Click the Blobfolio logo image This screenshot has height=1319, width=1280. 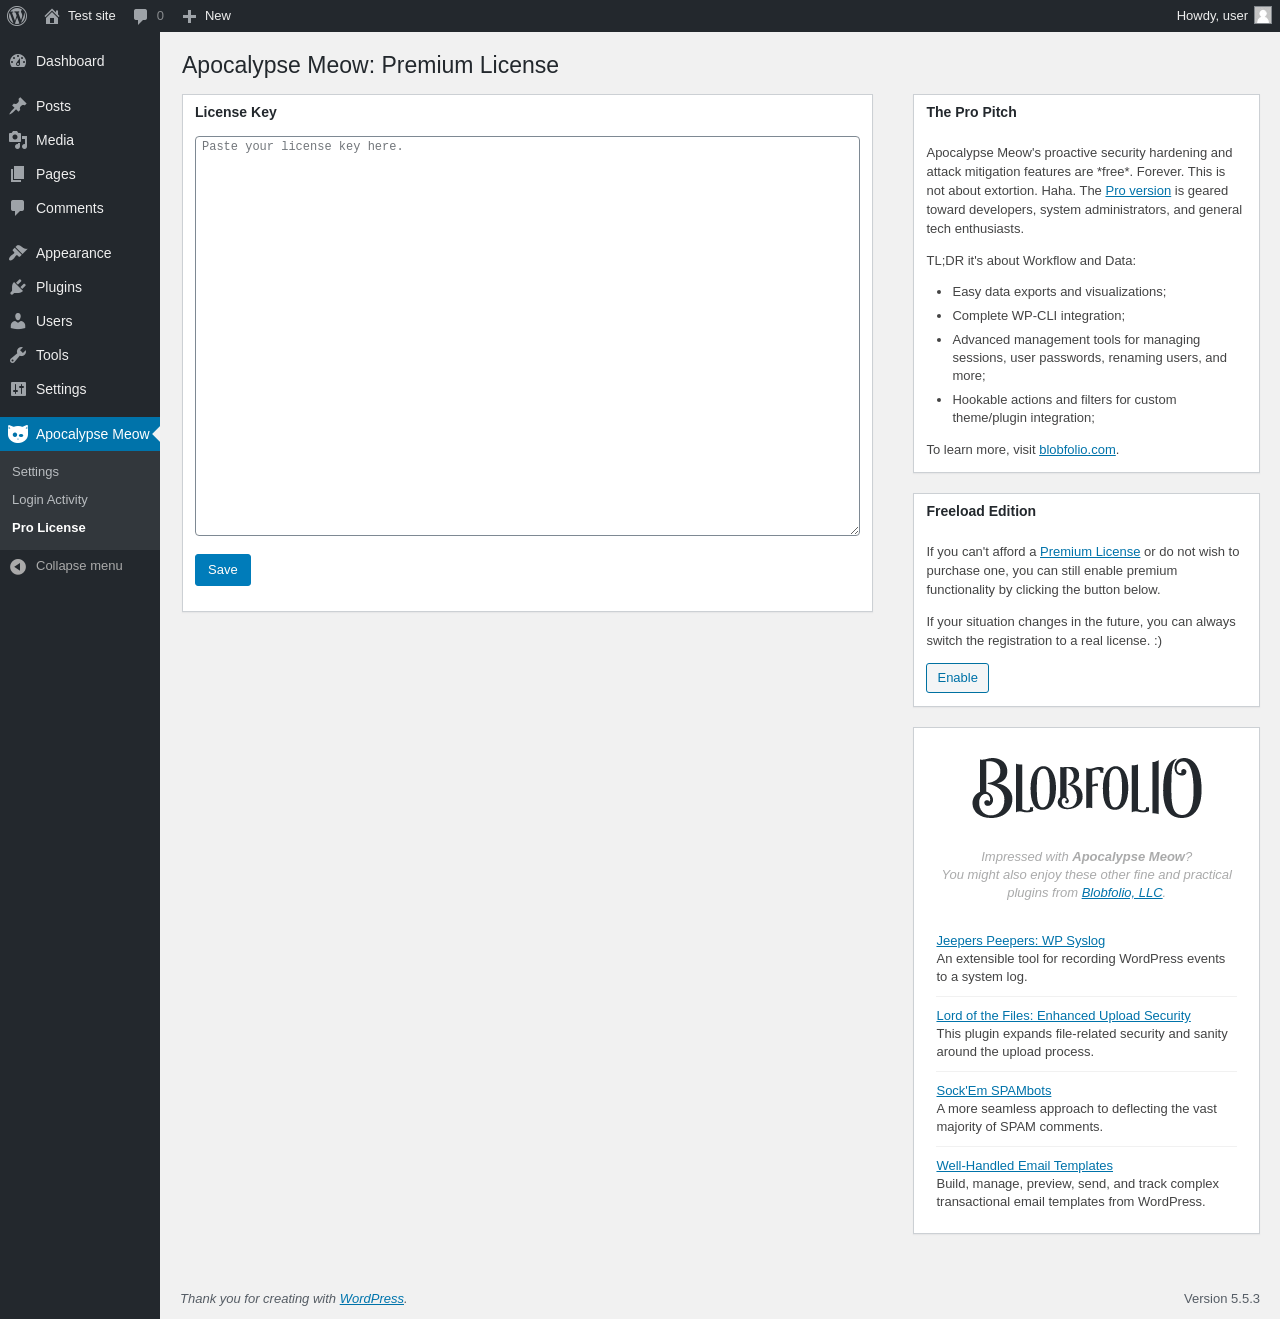click(1087, 787)
